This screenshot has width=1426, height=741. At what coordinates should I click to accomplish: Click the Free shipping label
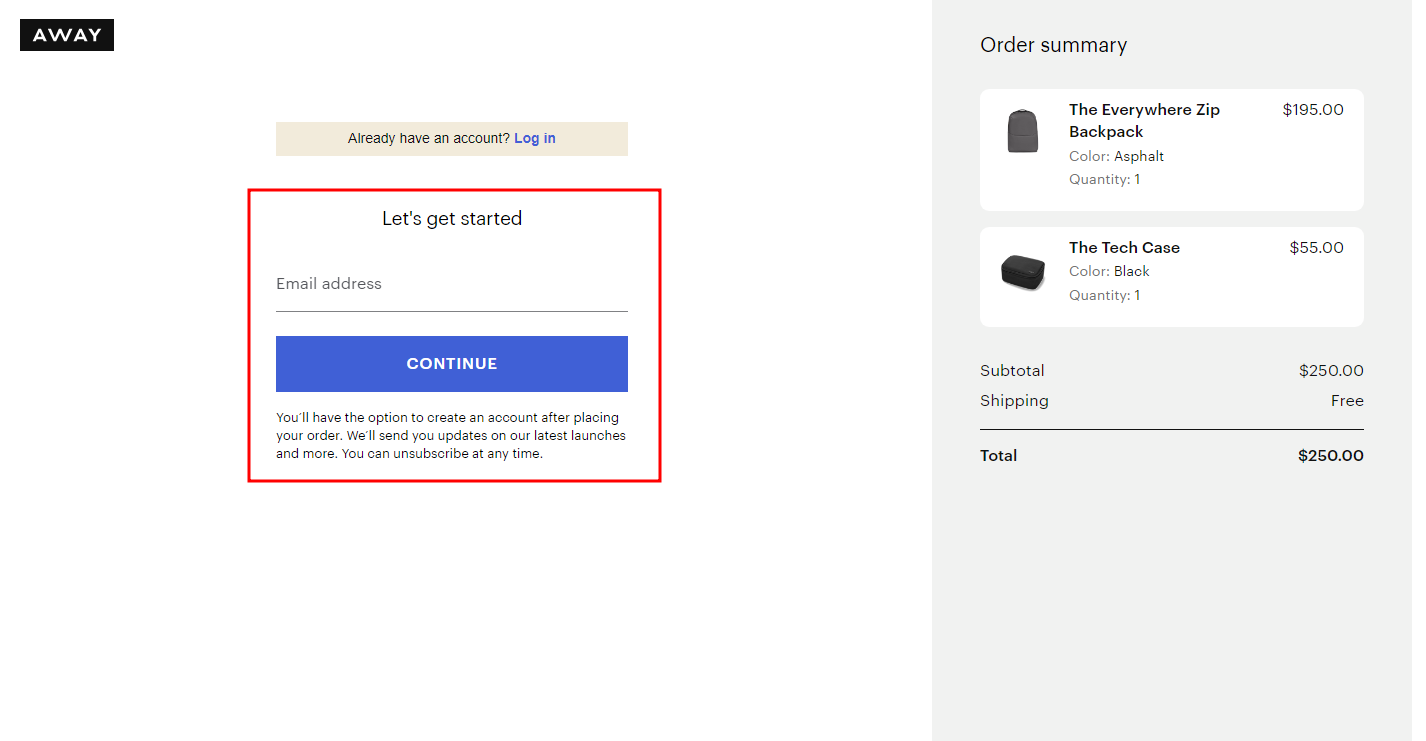click(x=1347, y=400)
